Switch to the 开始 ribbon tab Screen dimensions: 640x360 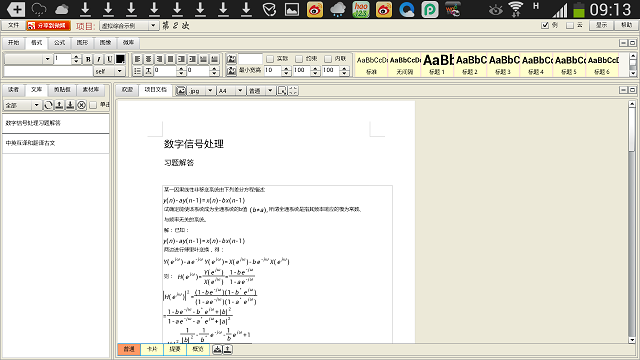point(13,42)
